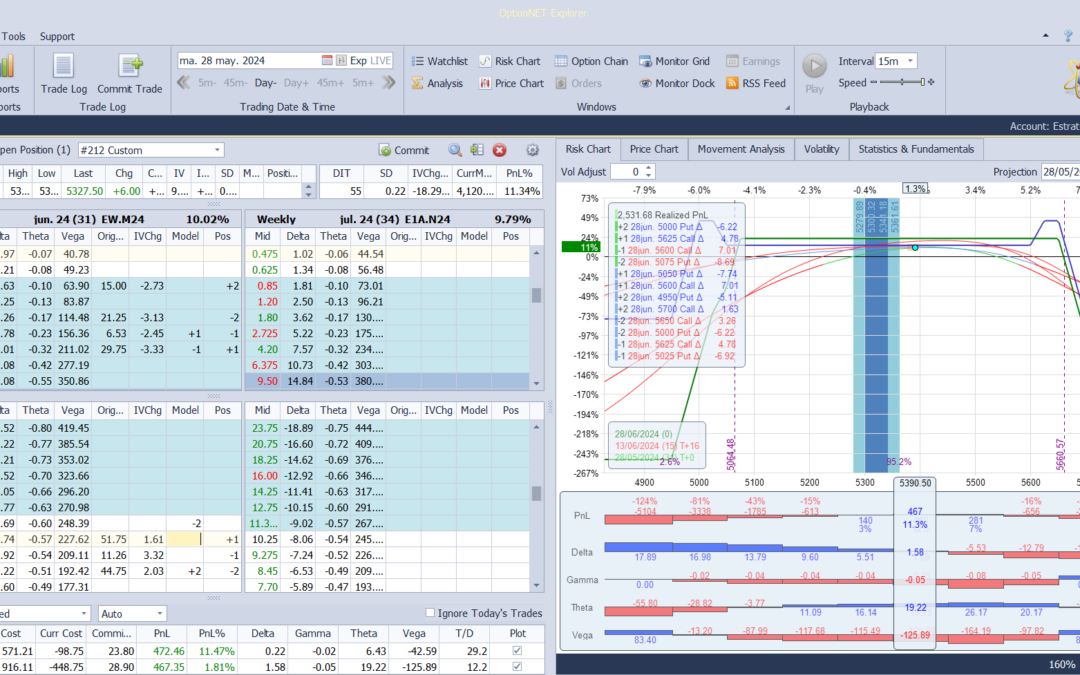Screen dimensions: 1080x675
Task: Increase playback speed with the plus icon
Action: click(931, 83)
